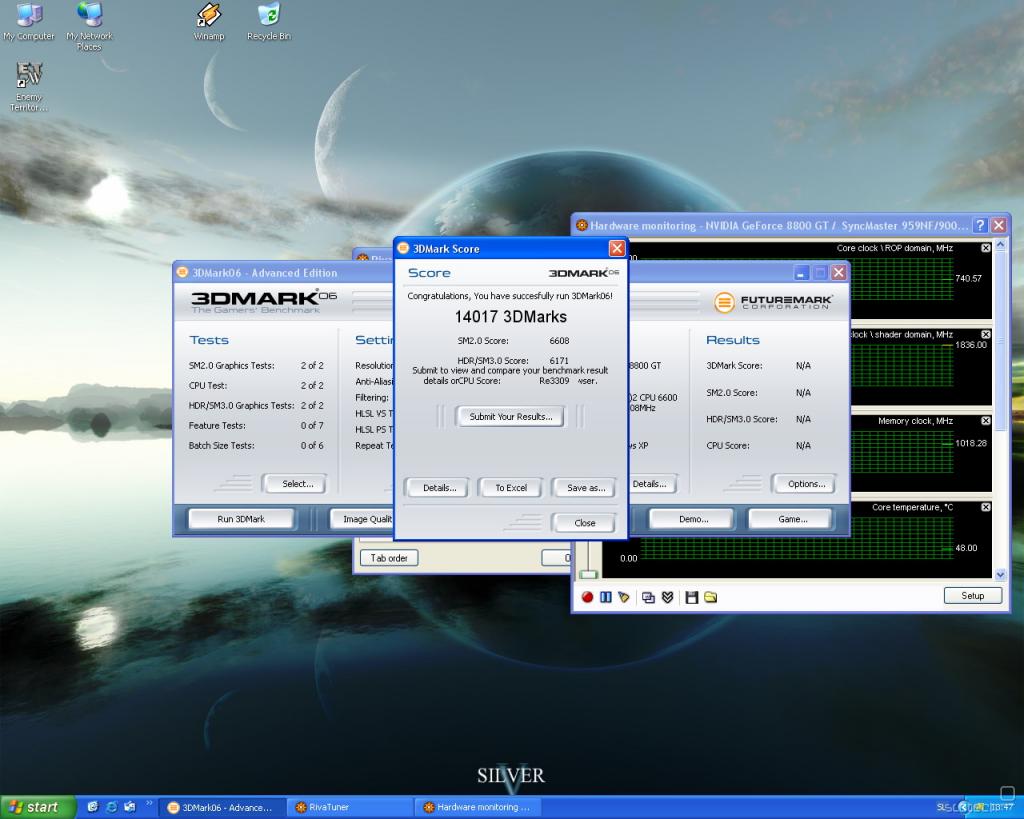Image resolution: width=1024 pixels, height=819 pixels.
Task: Click HDR/SM3.0 Score value 6171
Action: (558, 361)
